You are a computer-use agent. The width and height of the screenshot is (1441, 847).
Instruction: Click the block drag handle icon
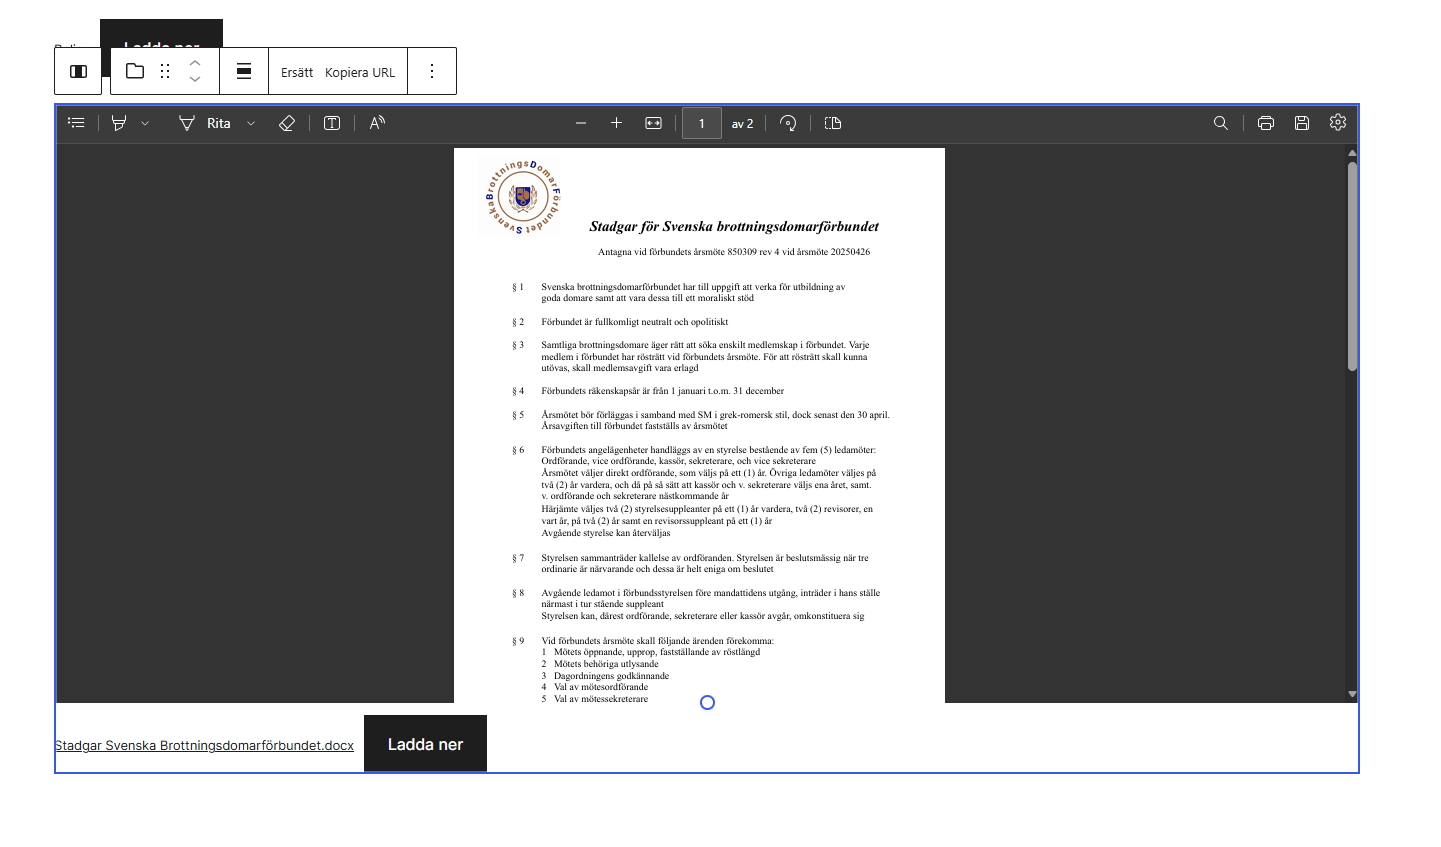tap(165, 71)
